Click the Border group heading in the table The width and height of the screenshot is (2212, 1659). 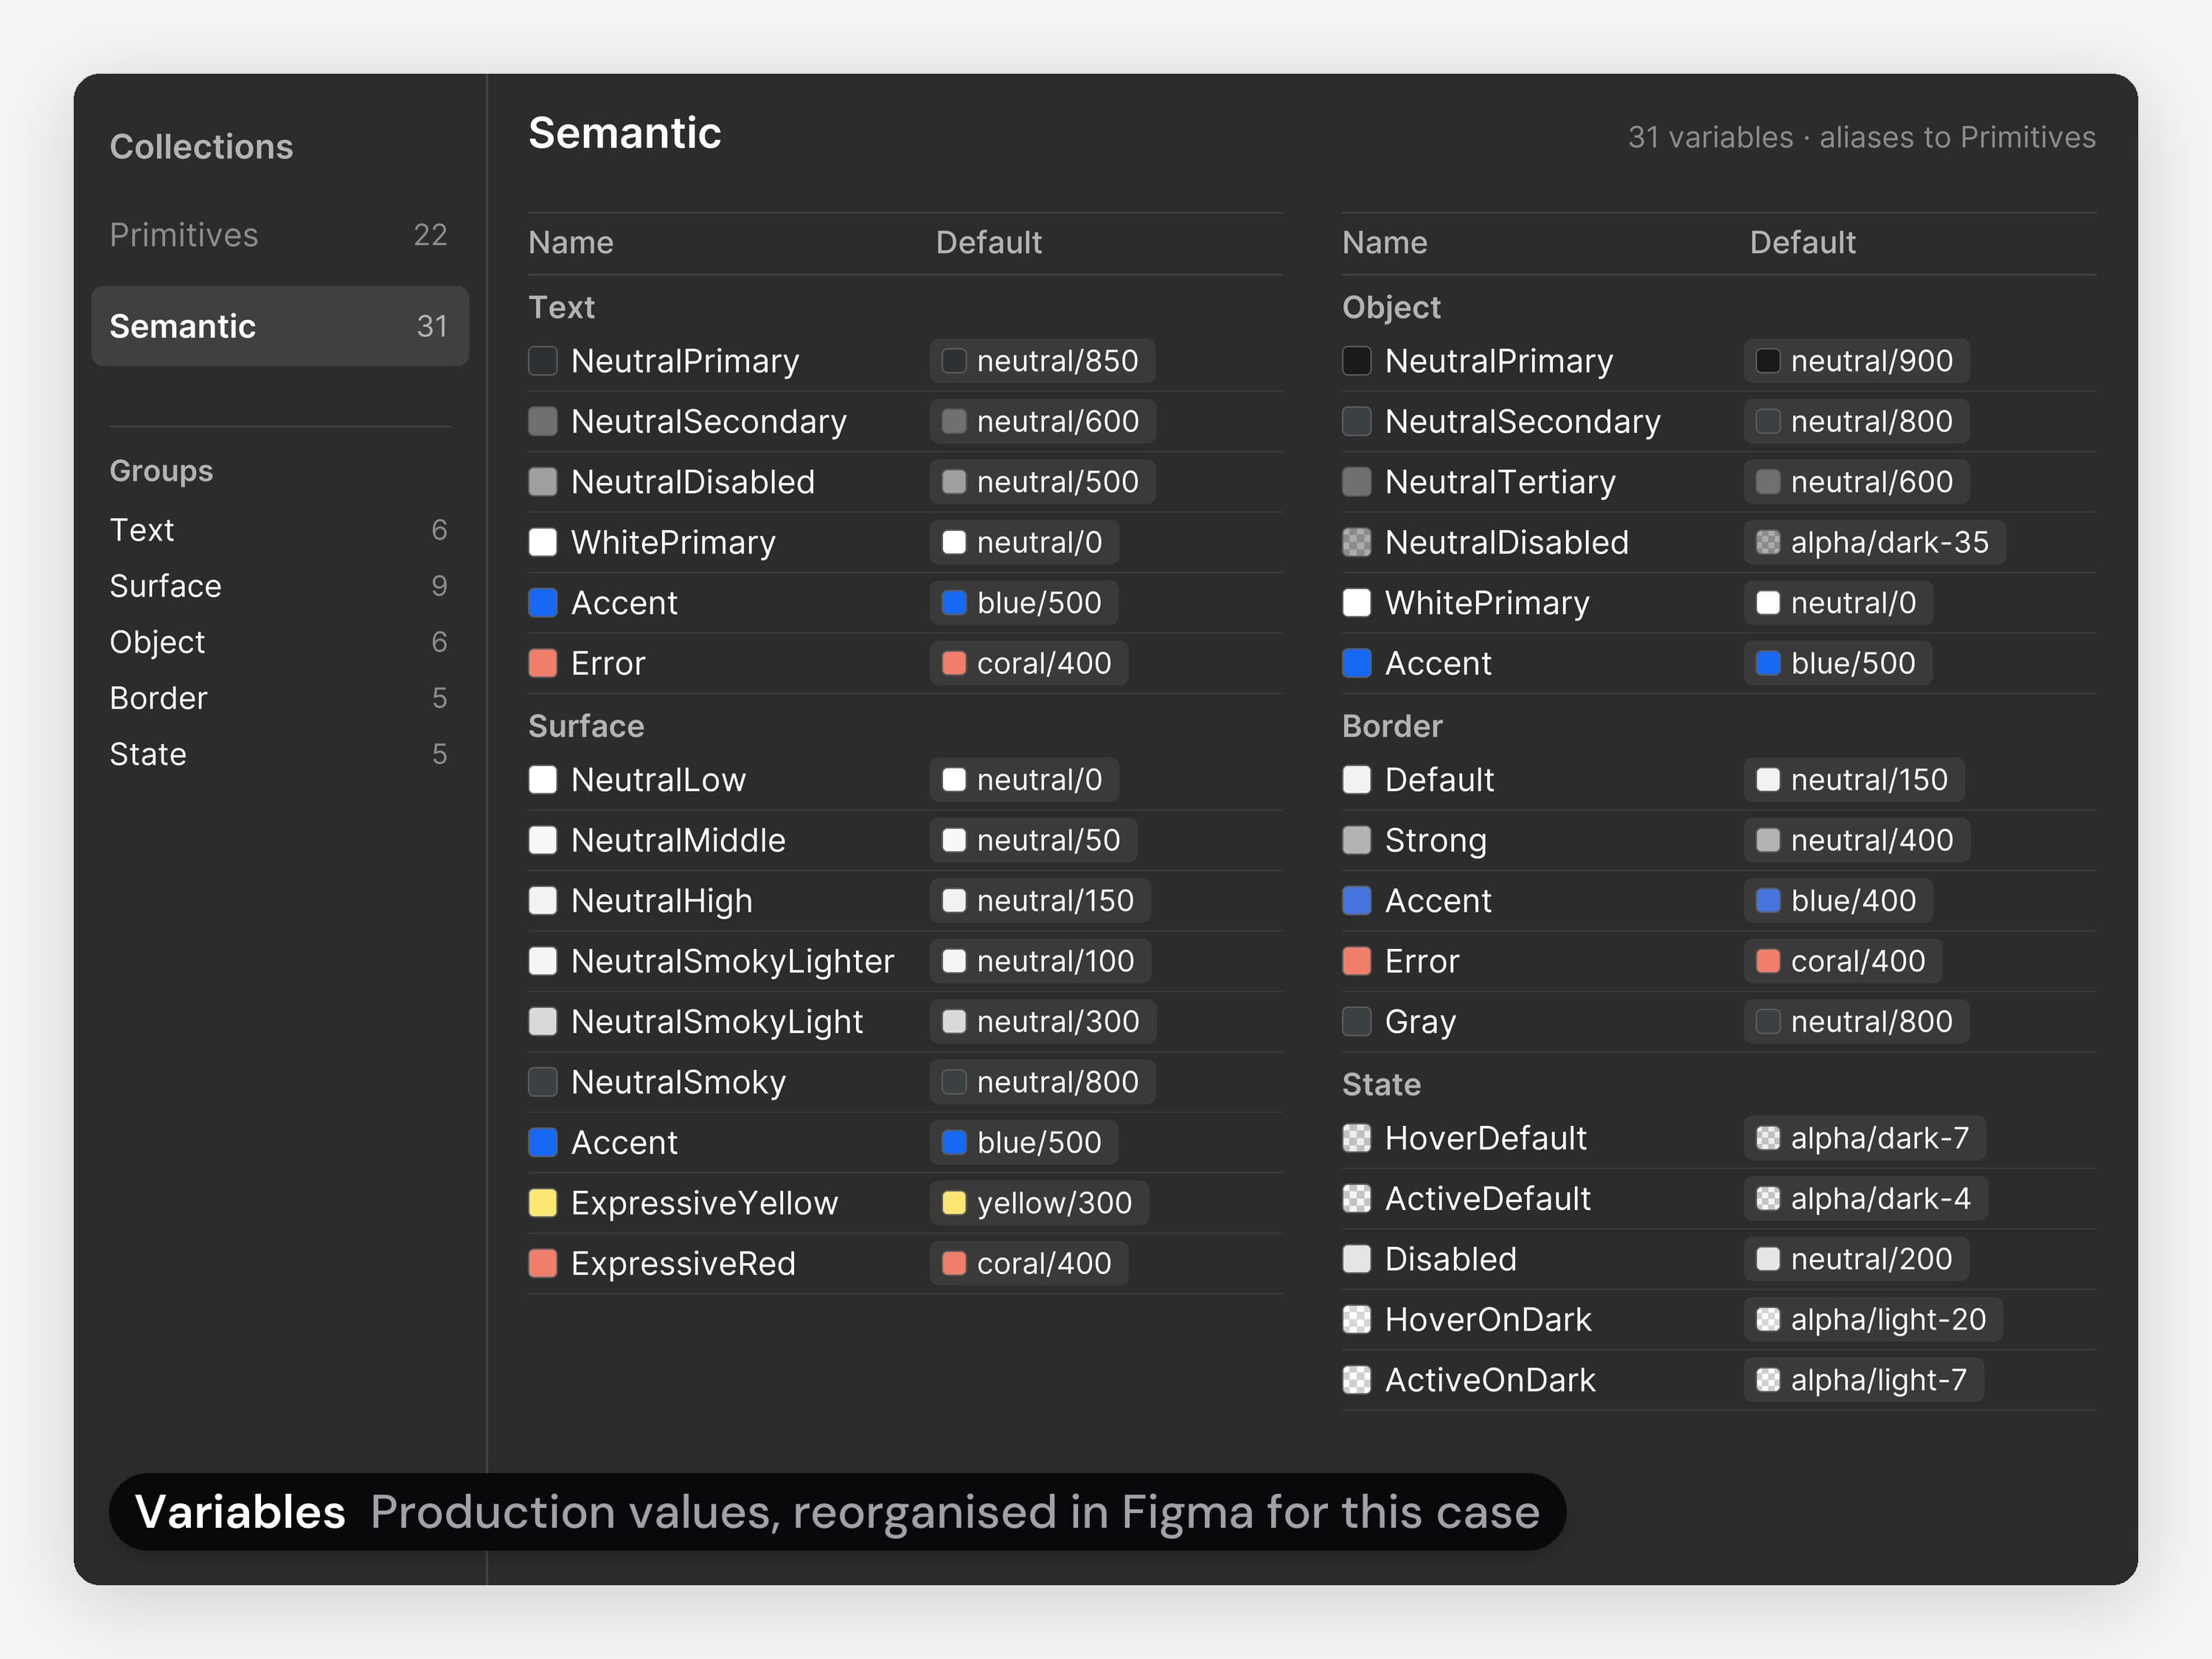click(1392, 726)
